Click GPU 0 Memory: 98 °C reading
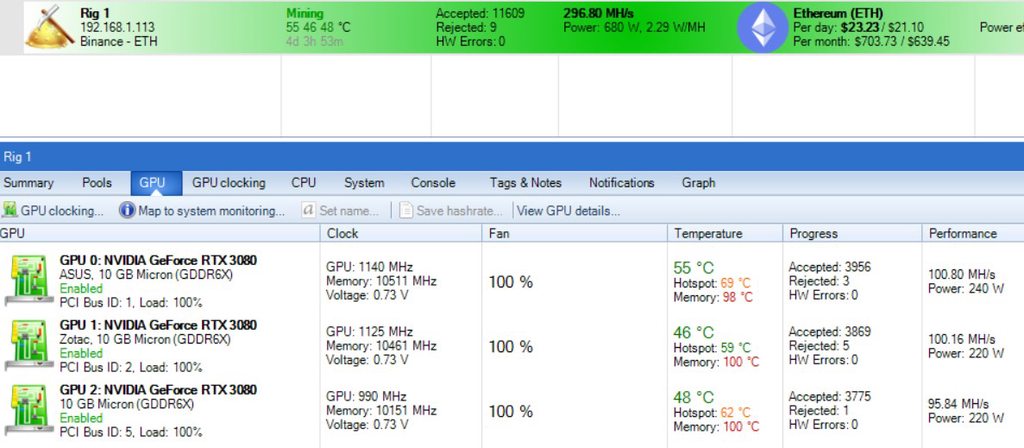Image resolution: width=1024 pixels, height=448 pixels. point(713,297)
